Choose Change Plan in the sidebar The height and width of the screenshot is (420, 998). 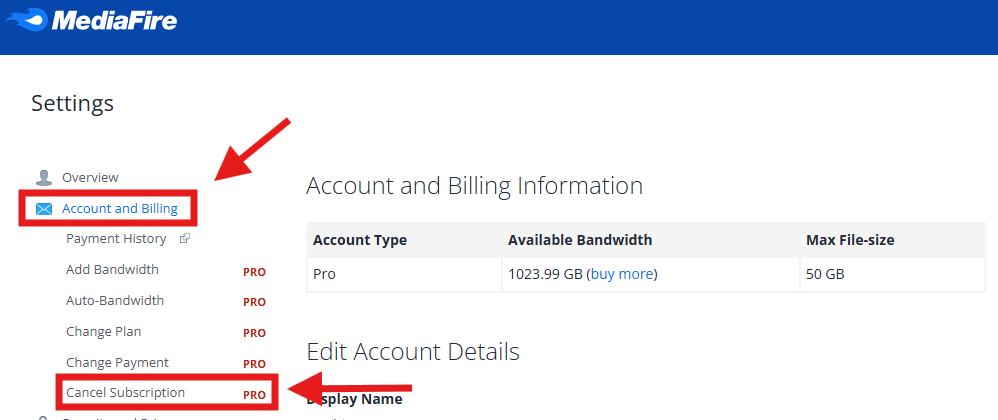[x=103, y=332]
